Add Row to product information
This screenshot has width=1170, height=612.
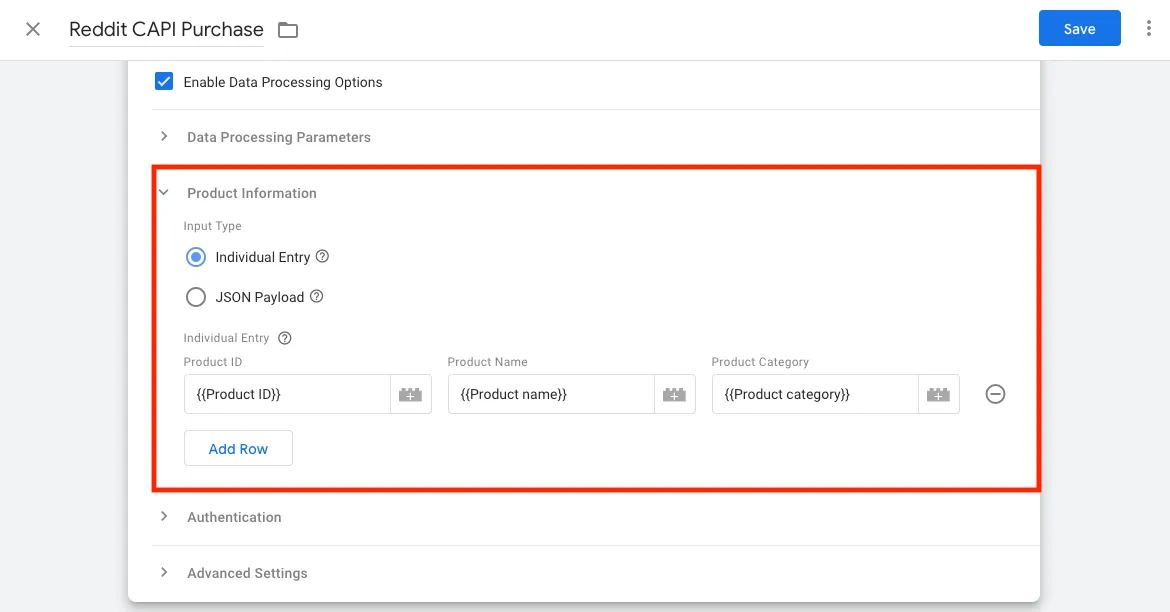(238, 449)
